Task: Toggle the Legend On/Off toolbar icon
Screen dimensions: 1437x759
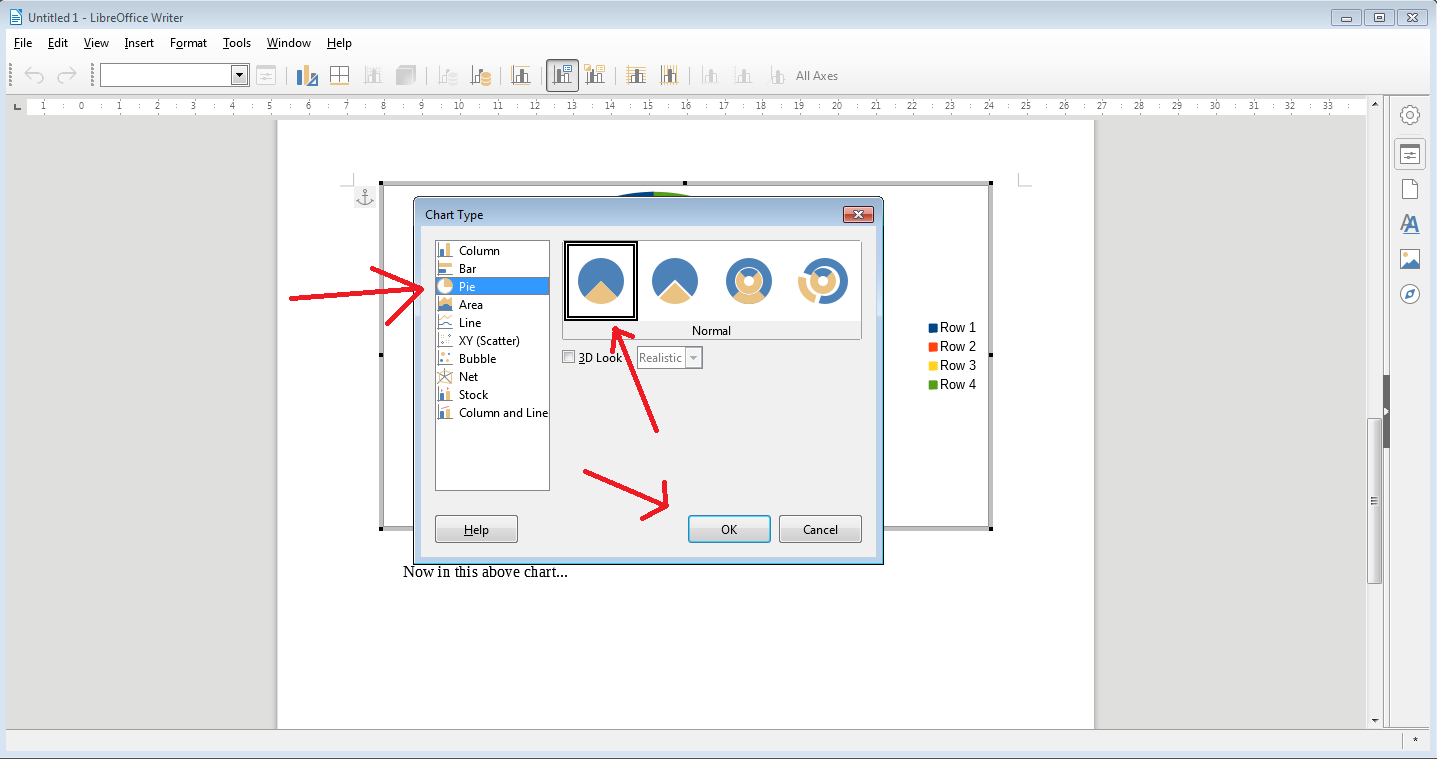Action: tap(562, 76)
